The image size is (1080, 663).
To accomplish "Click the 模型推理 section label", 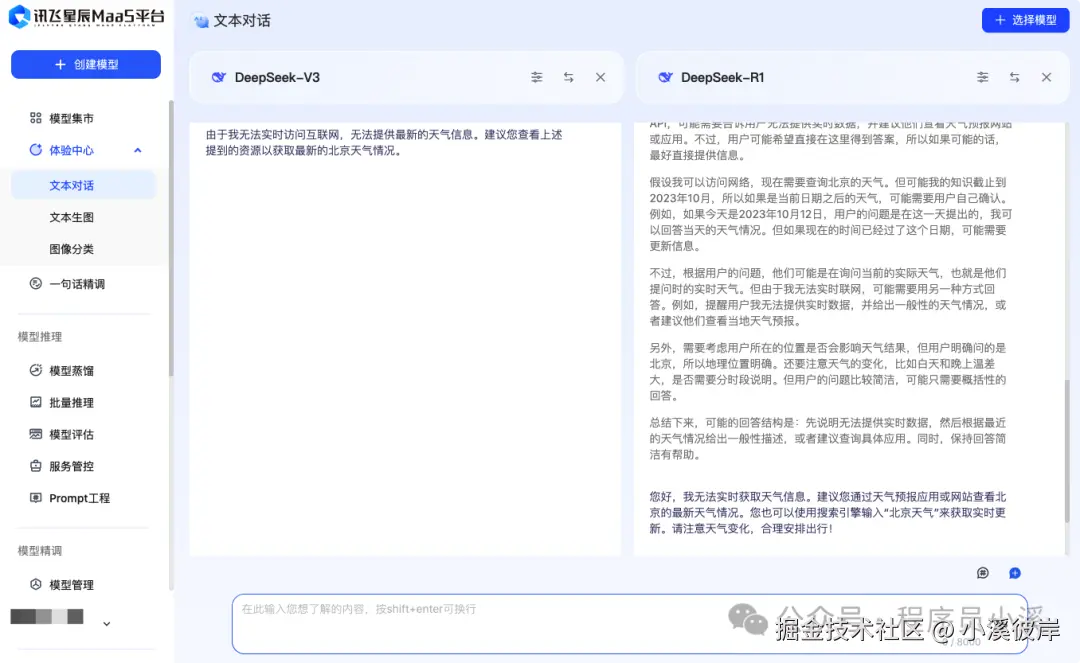I will (x=39, y=337).
